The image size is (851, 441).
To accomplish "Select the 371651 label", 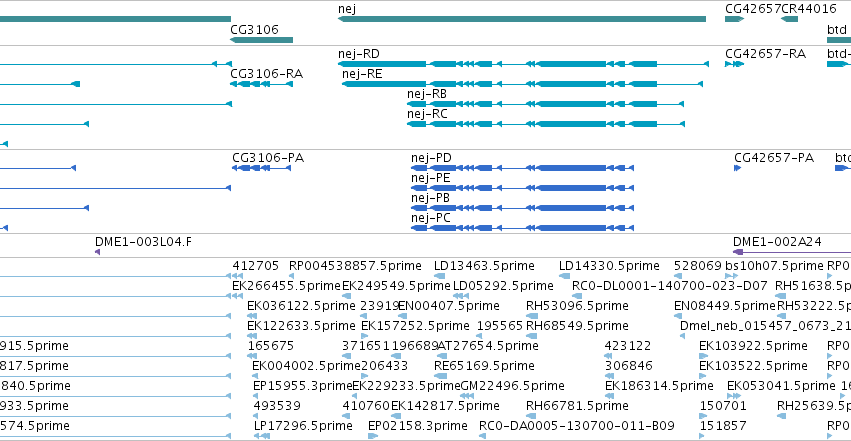I will pos(365,346).
